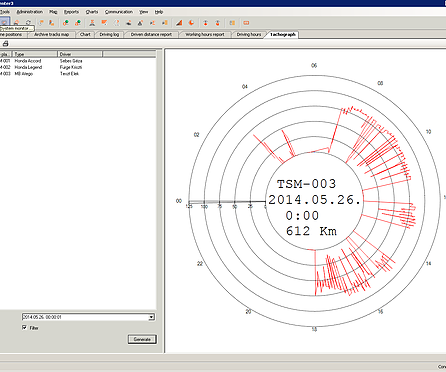Switch to the Archive tracks map tab

coord(52,34)
